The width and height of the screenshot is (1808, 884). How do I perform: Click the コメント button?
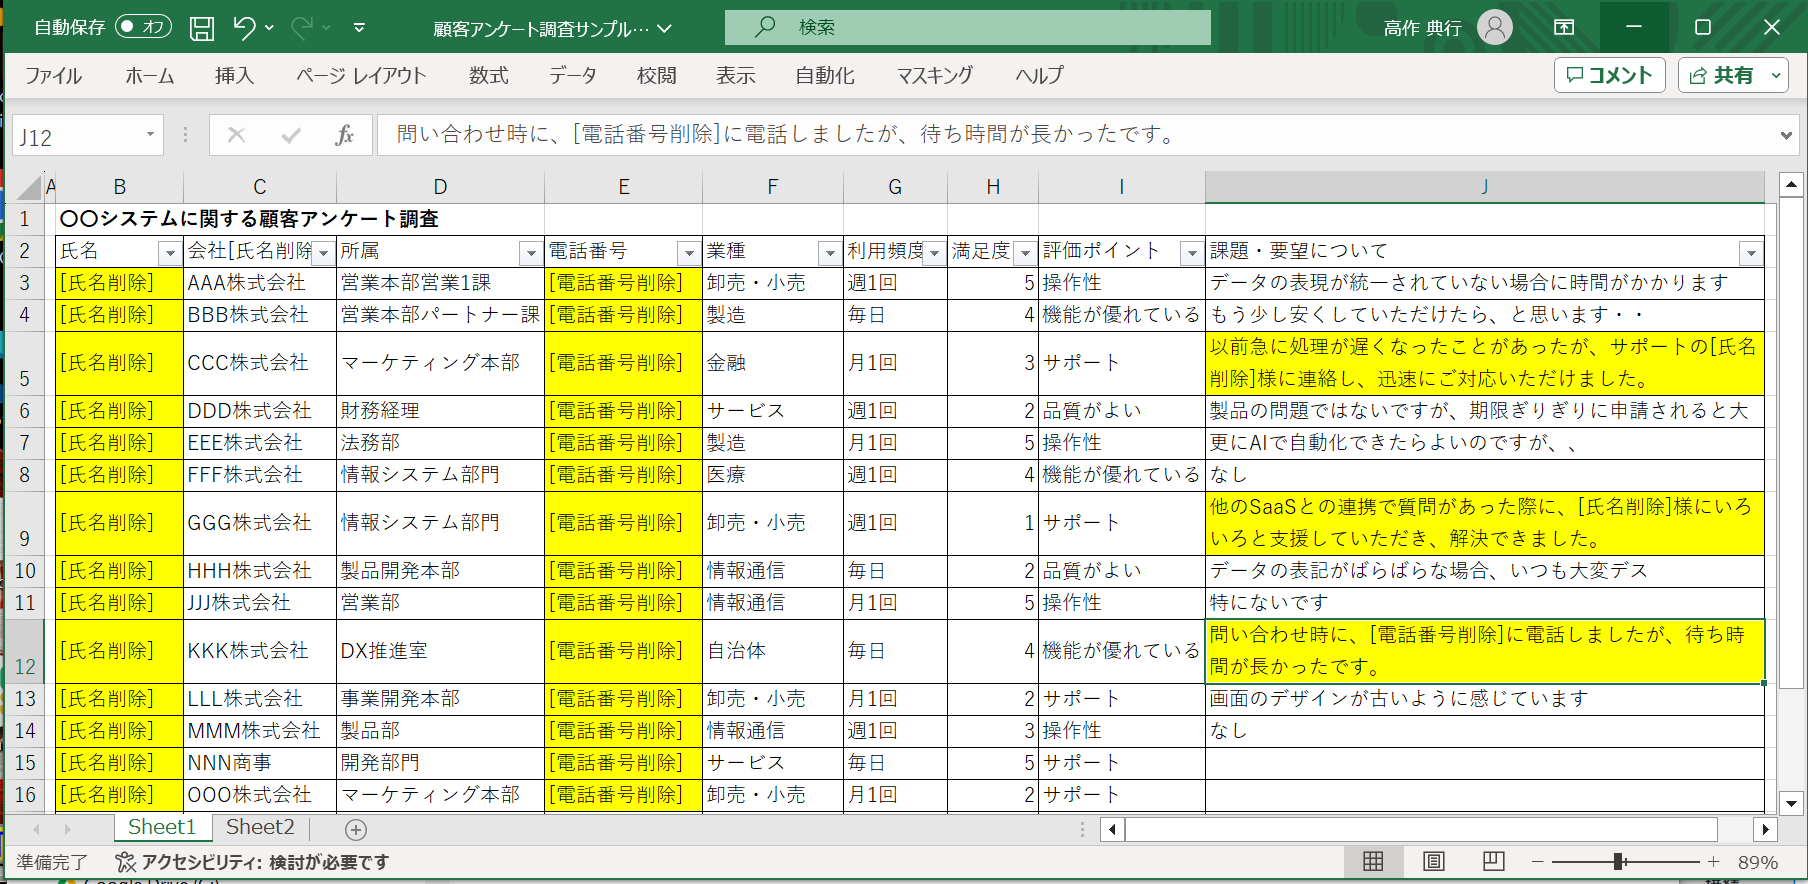pyautogui.click(x=1609, y=75)
